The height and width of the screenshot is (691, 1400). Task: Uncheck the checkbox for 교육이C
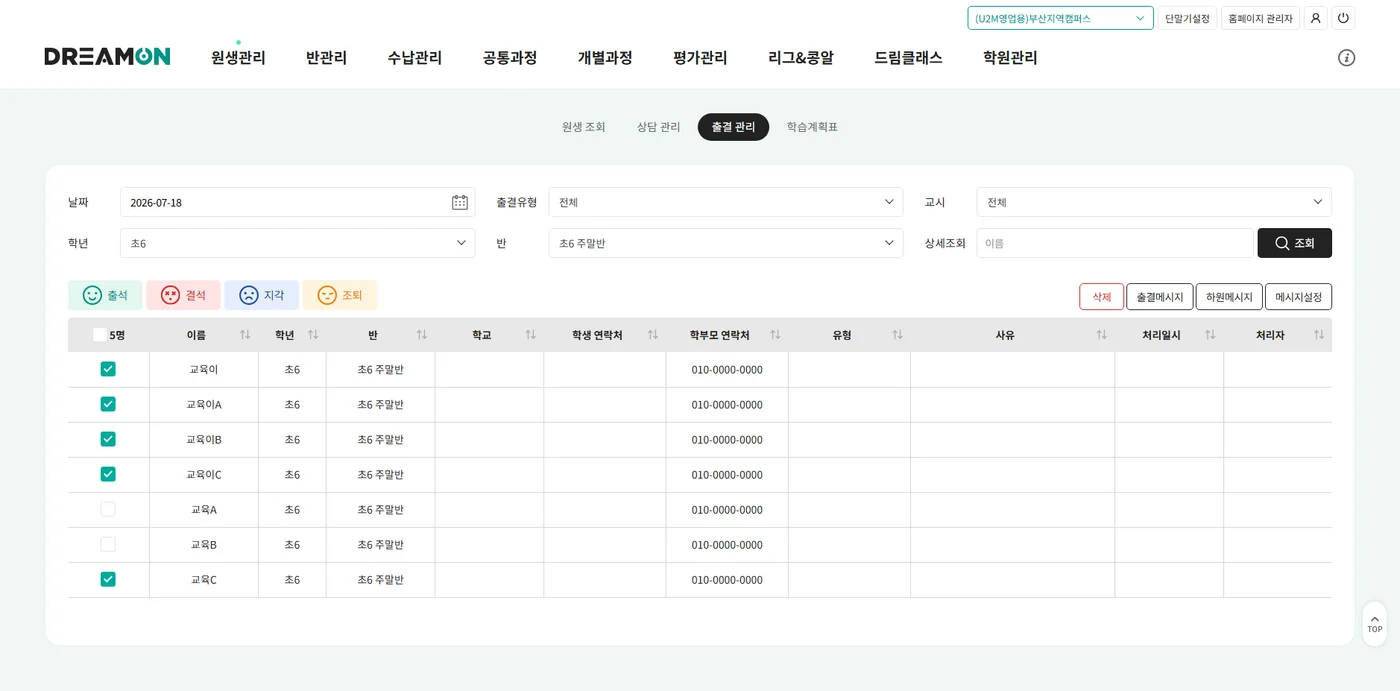pyautogui.click(x=108, y=474)
